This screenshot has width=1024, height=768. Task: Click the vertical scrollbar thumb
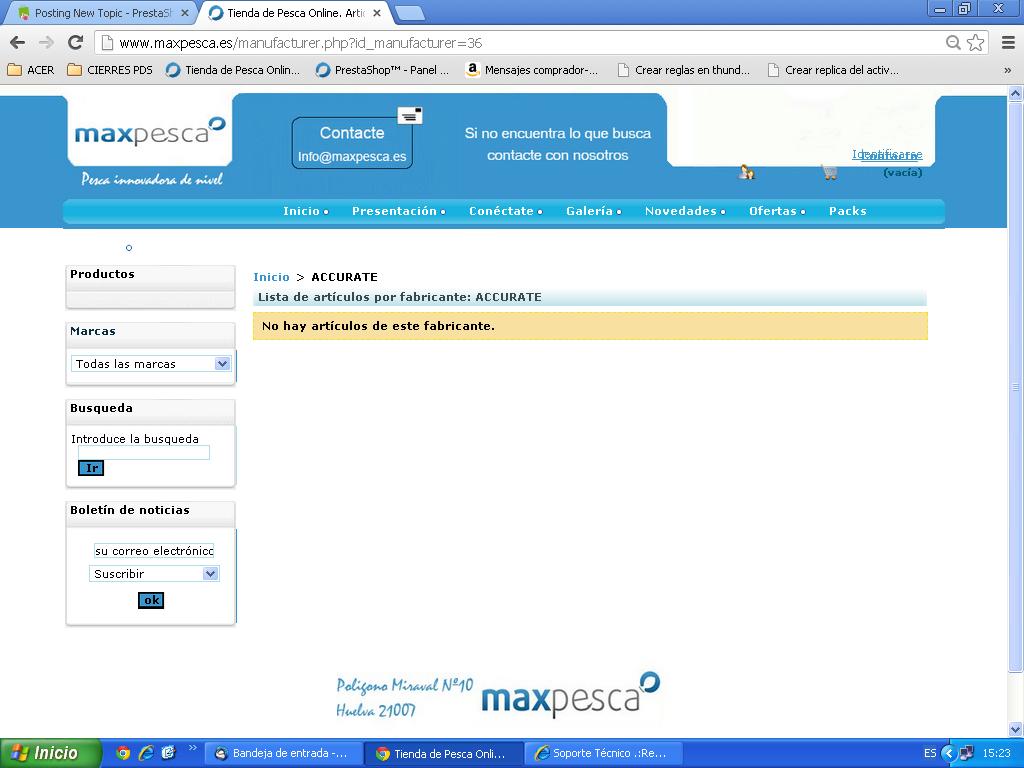click(x=1016, y=386)
